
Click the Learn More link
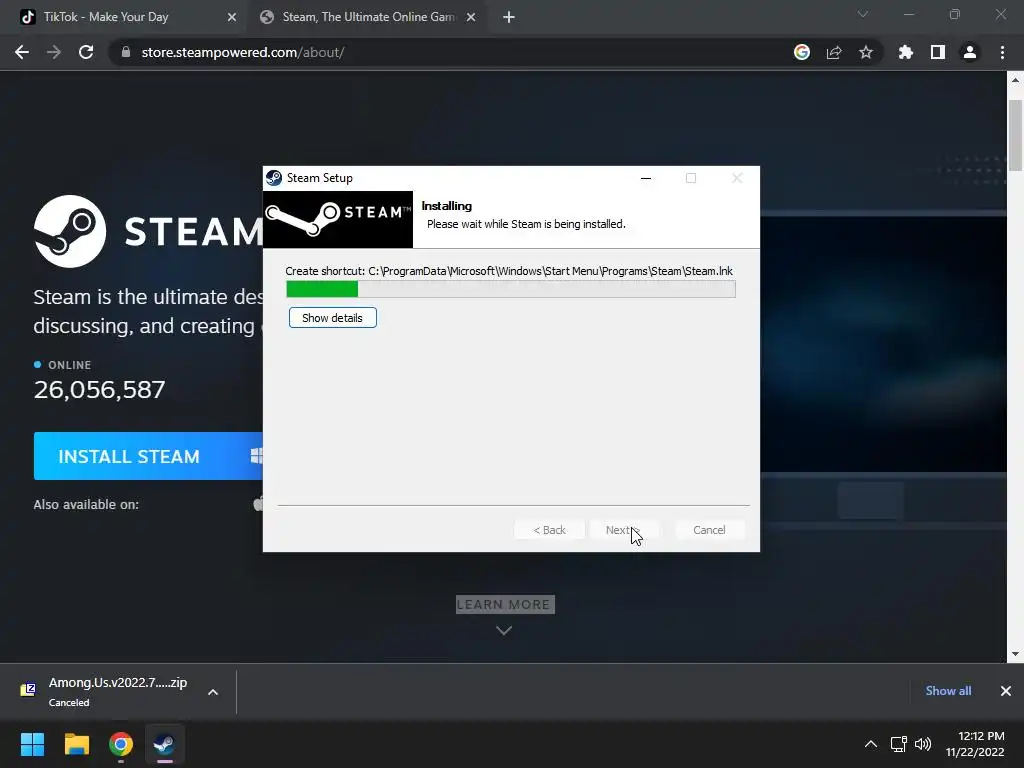tap(504, 605)
